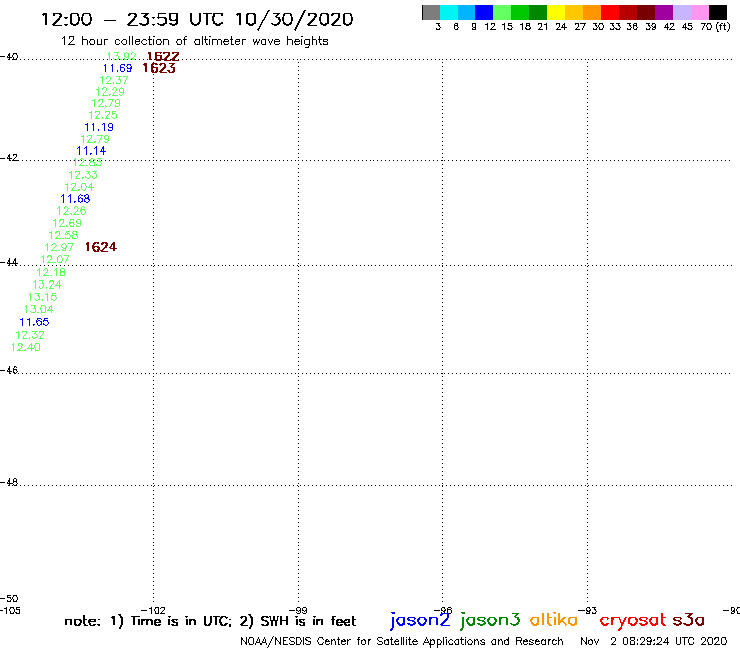Click the date range title at the top

tap(197, 19)
